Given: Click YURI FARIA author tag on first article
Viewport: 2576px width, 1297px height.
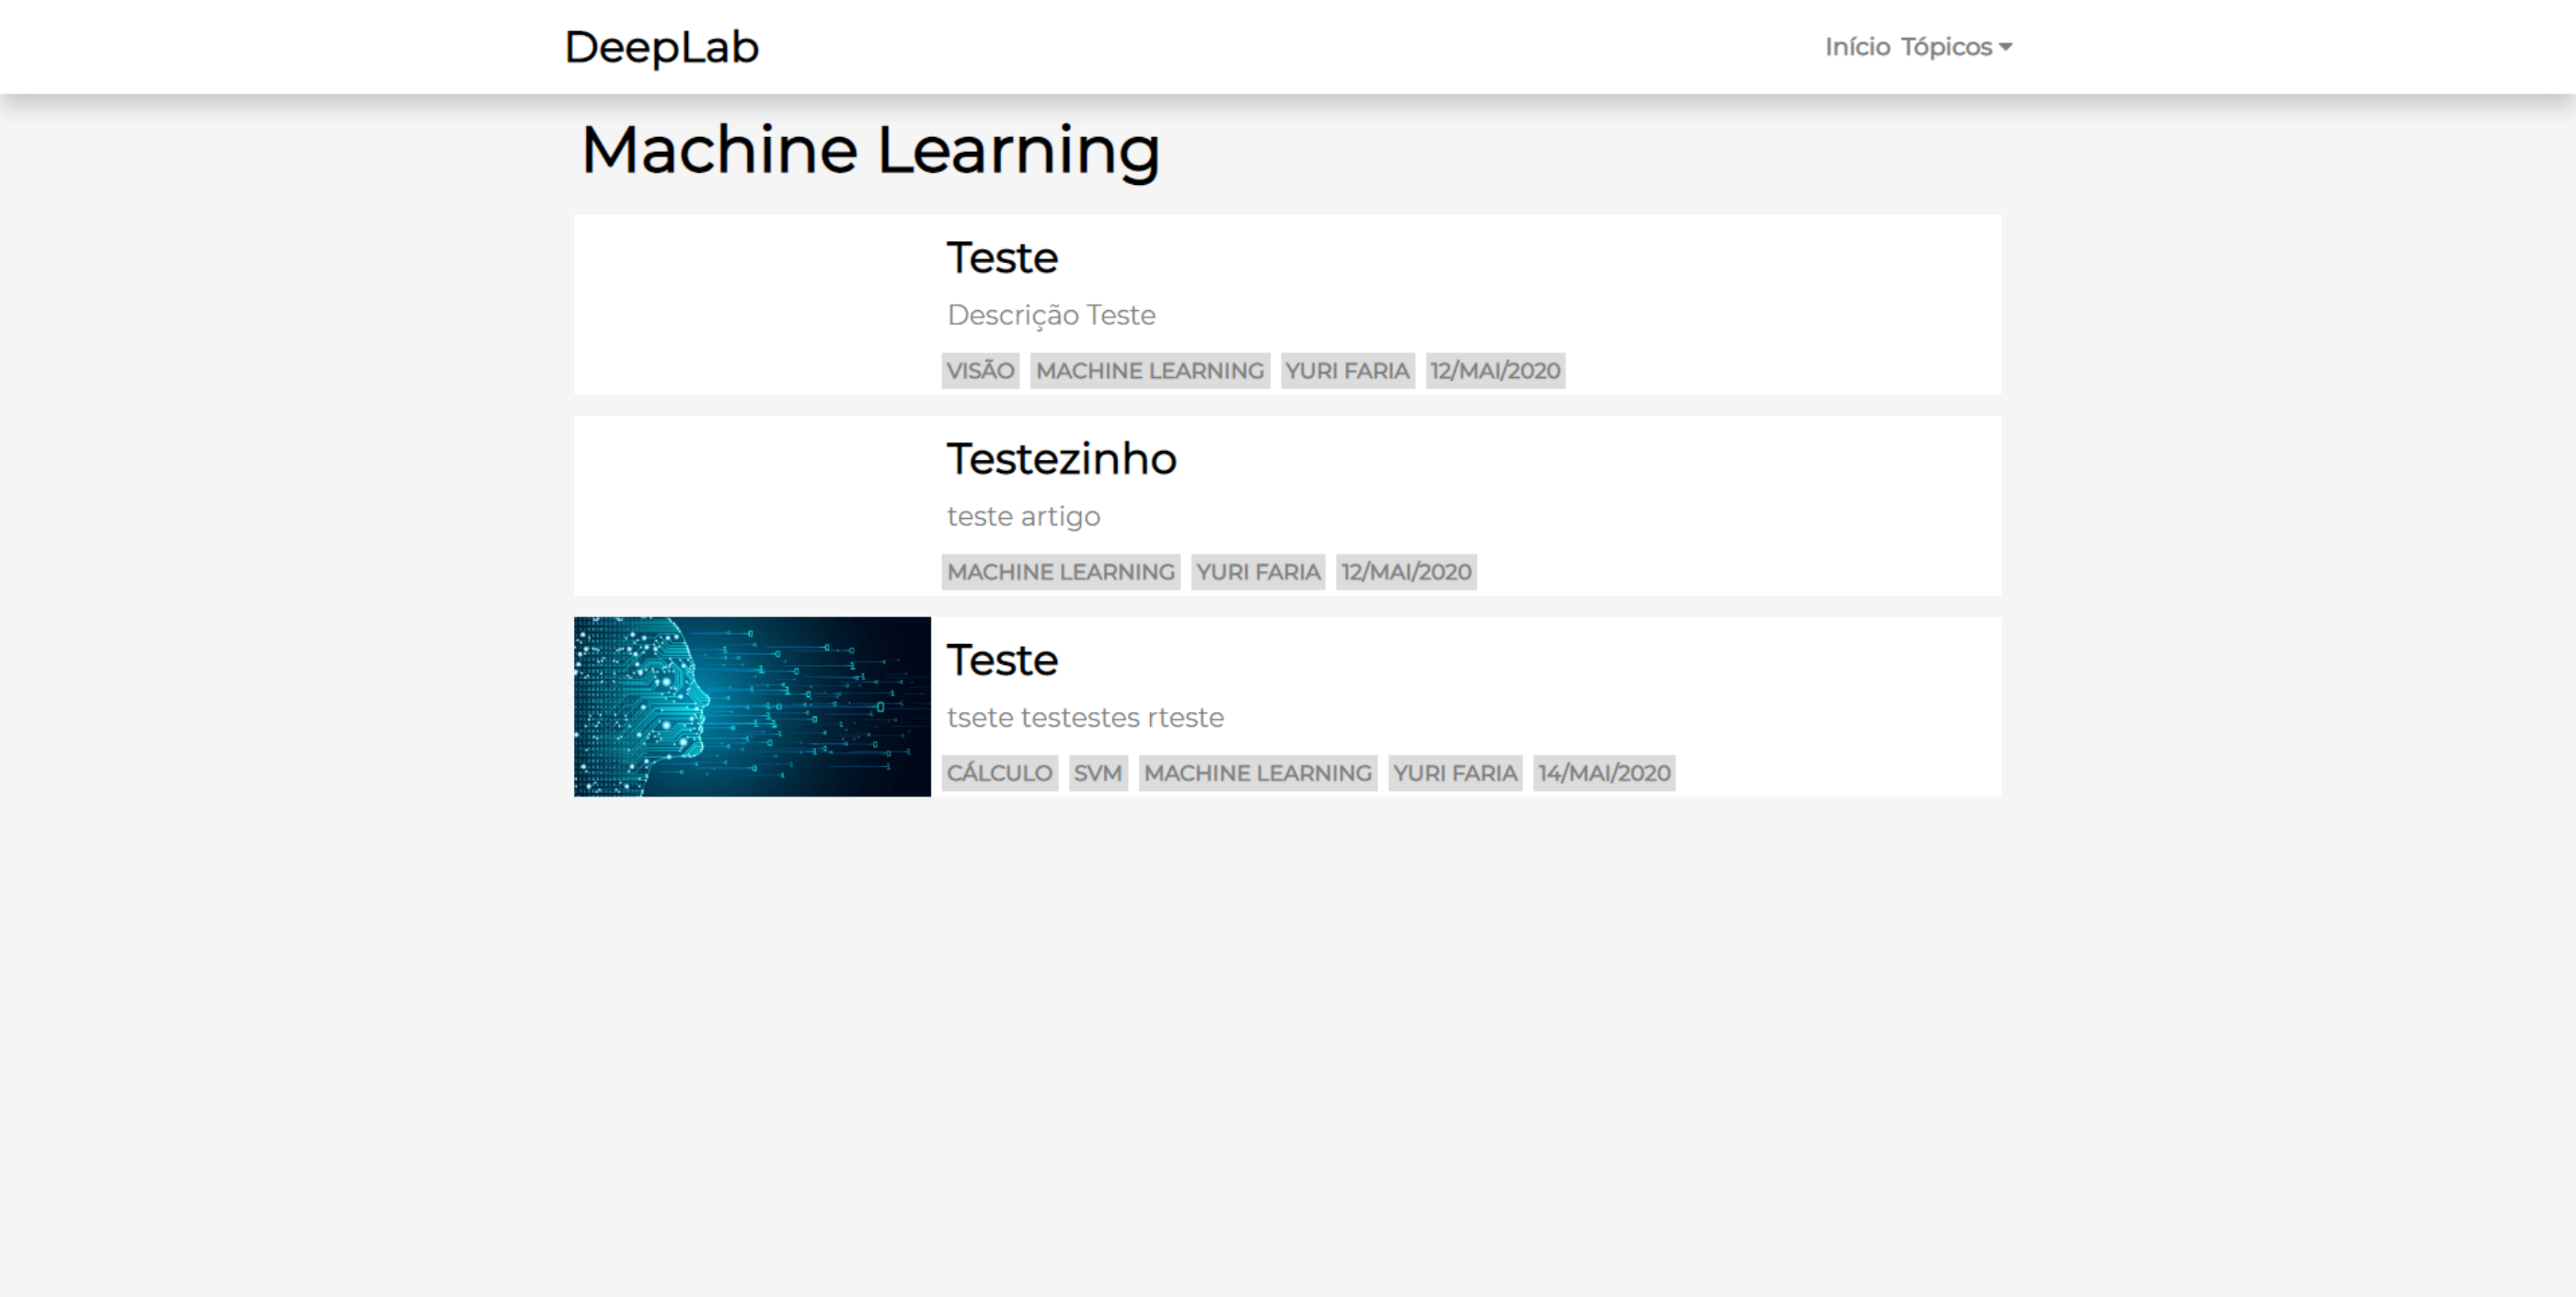Looking at the screenshot, I should (1347, 371).
